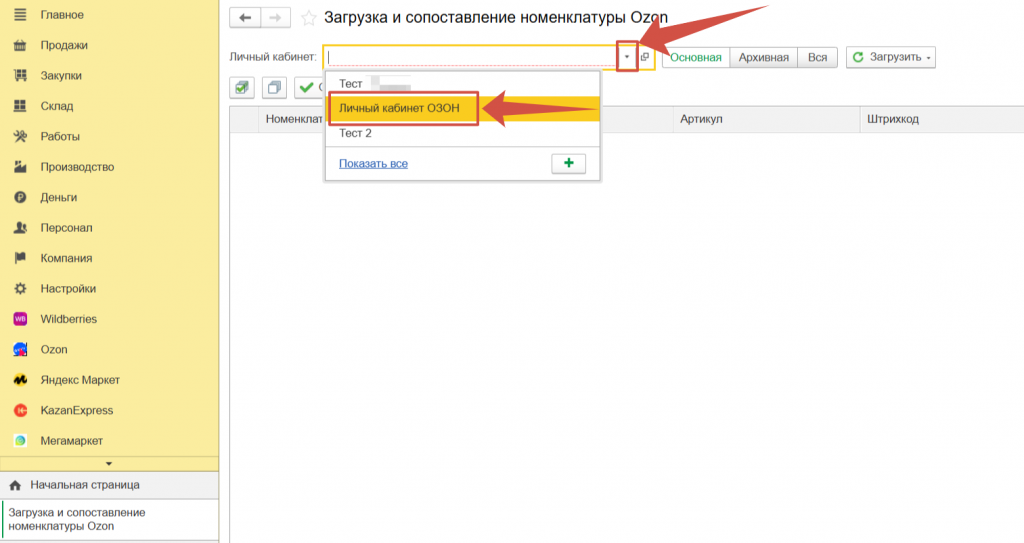Expand the sidebar sections with down arrow
Viewport: 1024px width, 543px height.
coord(109,463)
